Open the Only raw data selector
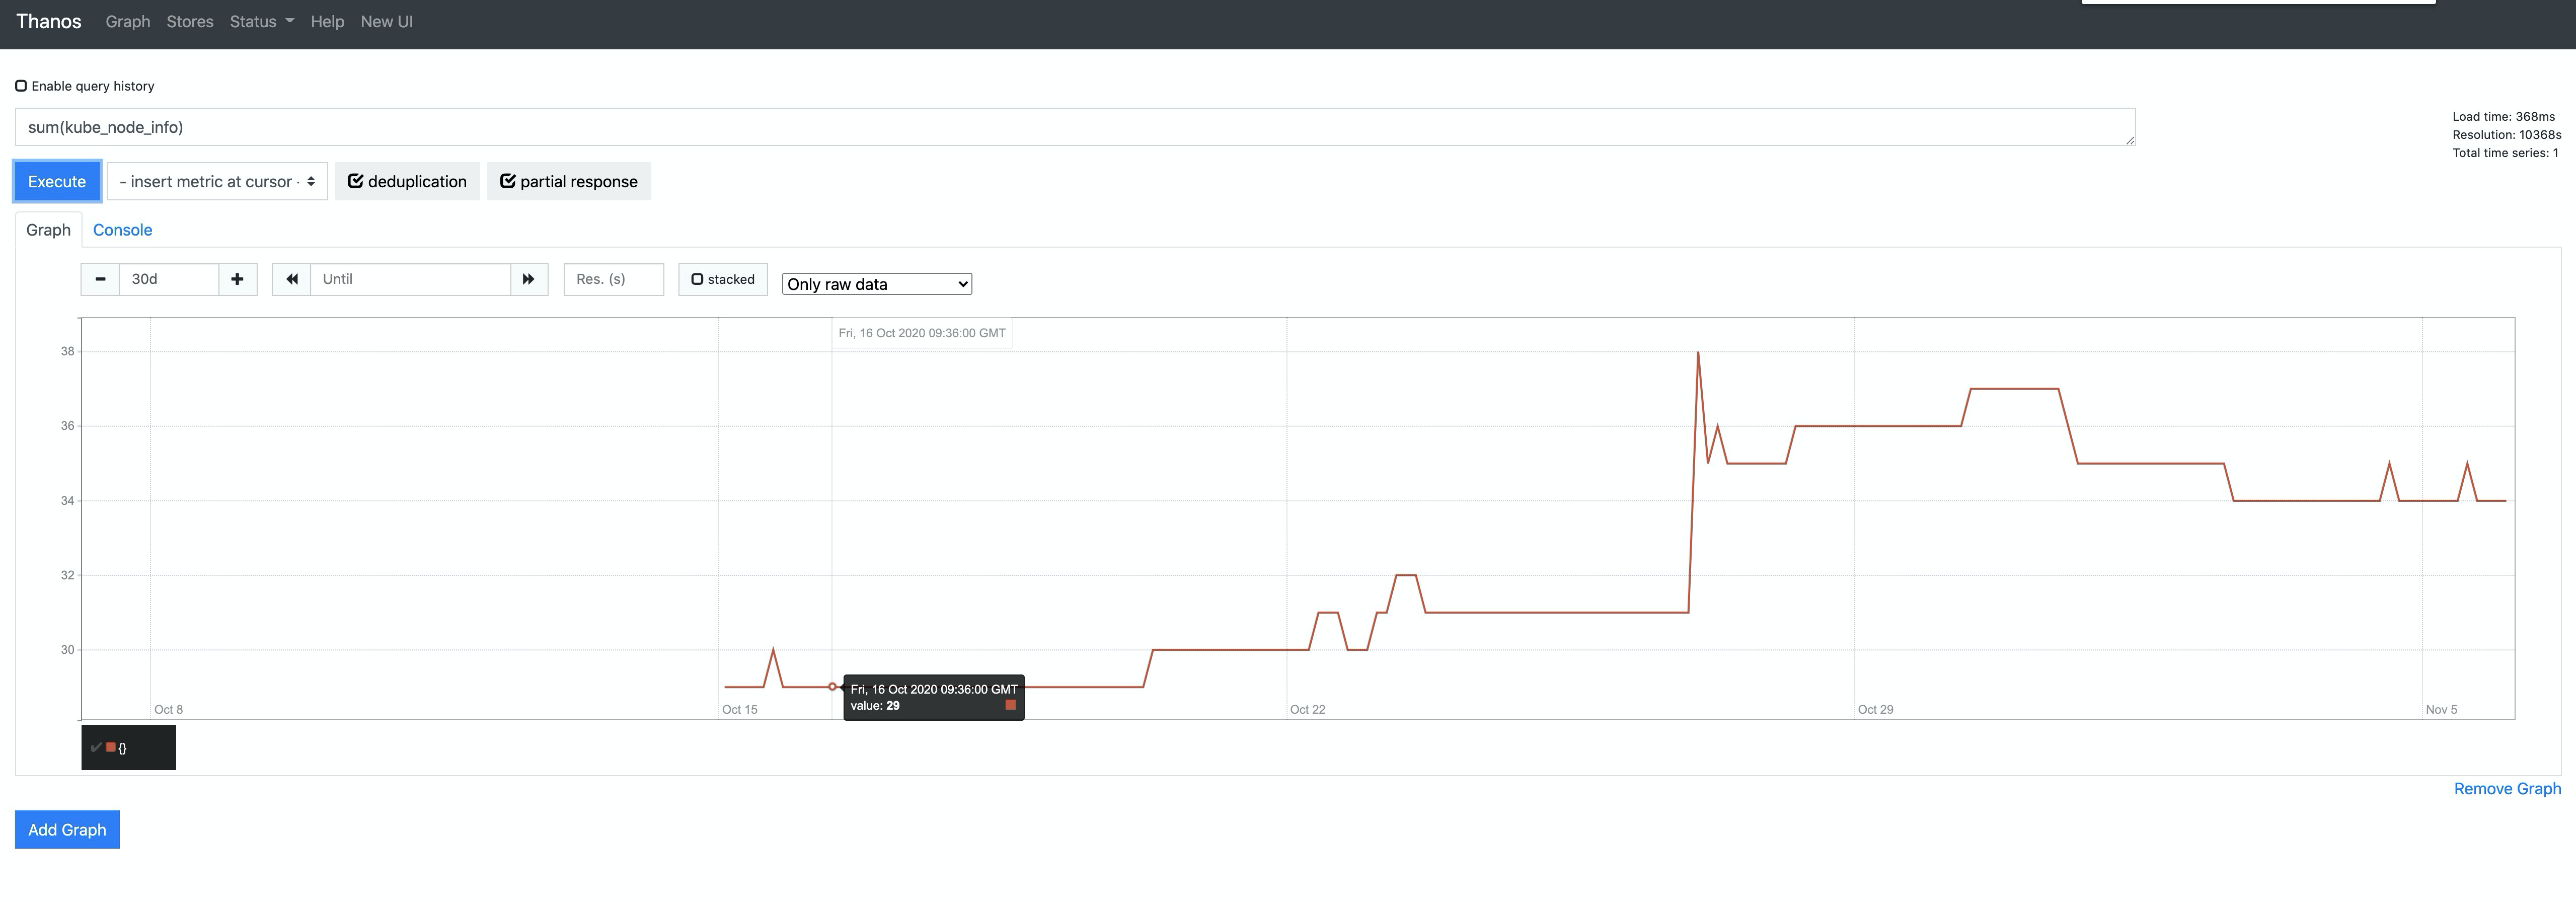Screen dimensions: 2576x902 coord(876,284)
